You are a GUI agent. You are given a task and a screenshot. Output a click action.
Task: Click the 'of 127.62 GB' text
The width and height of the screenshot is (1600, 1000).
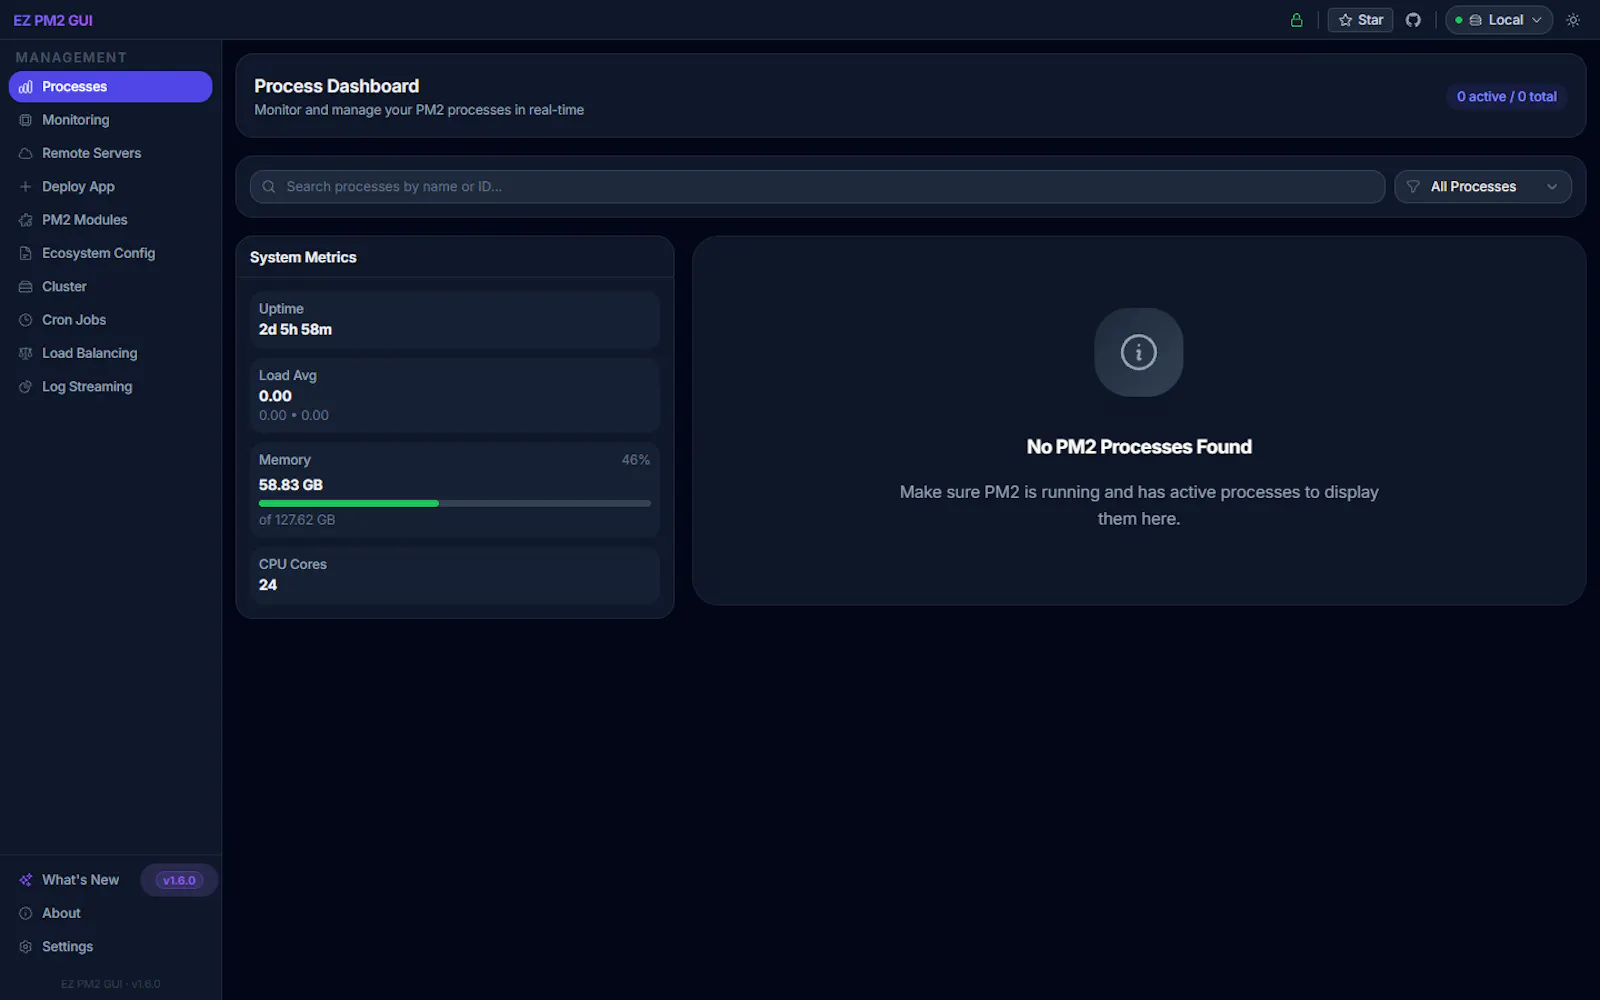tap(297, 520)
